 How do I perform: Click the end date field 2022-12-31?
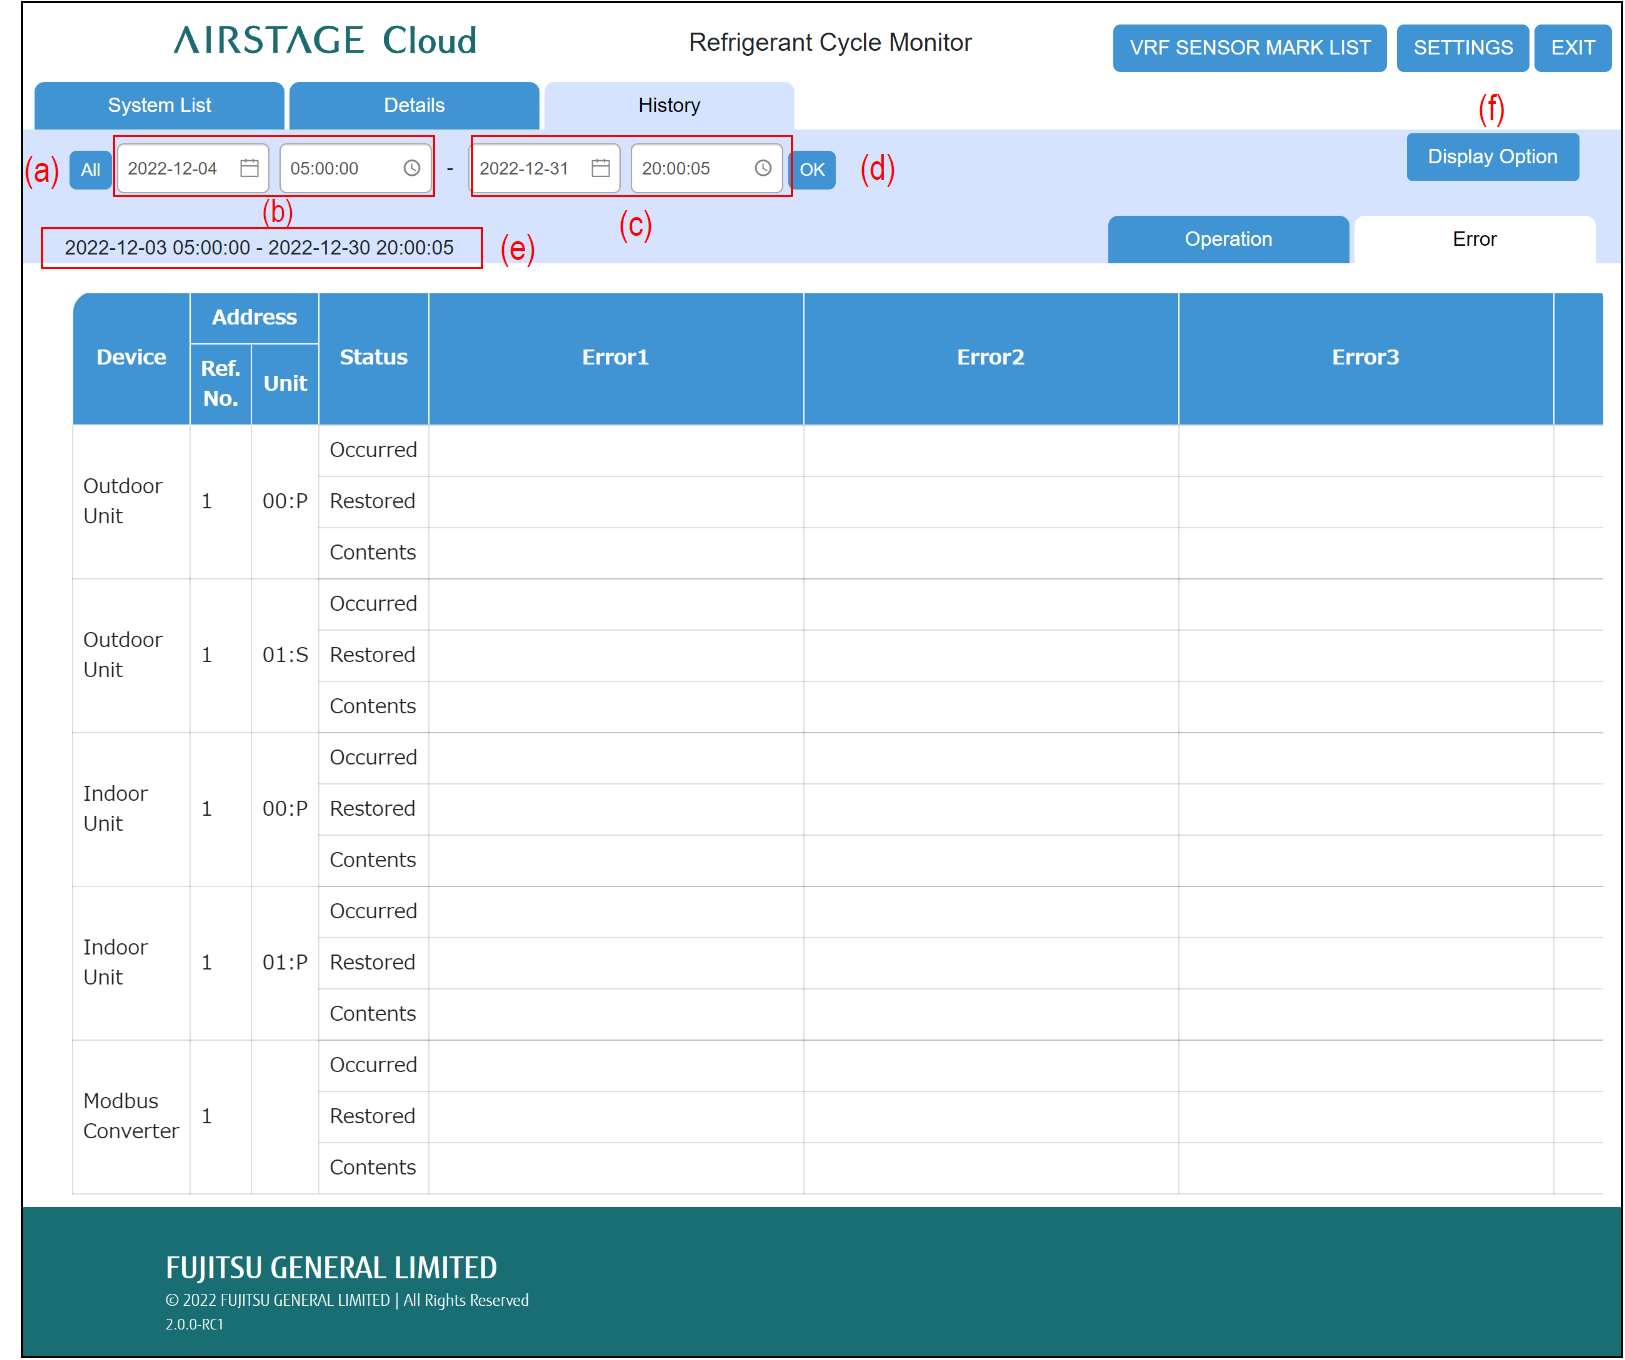524,168
